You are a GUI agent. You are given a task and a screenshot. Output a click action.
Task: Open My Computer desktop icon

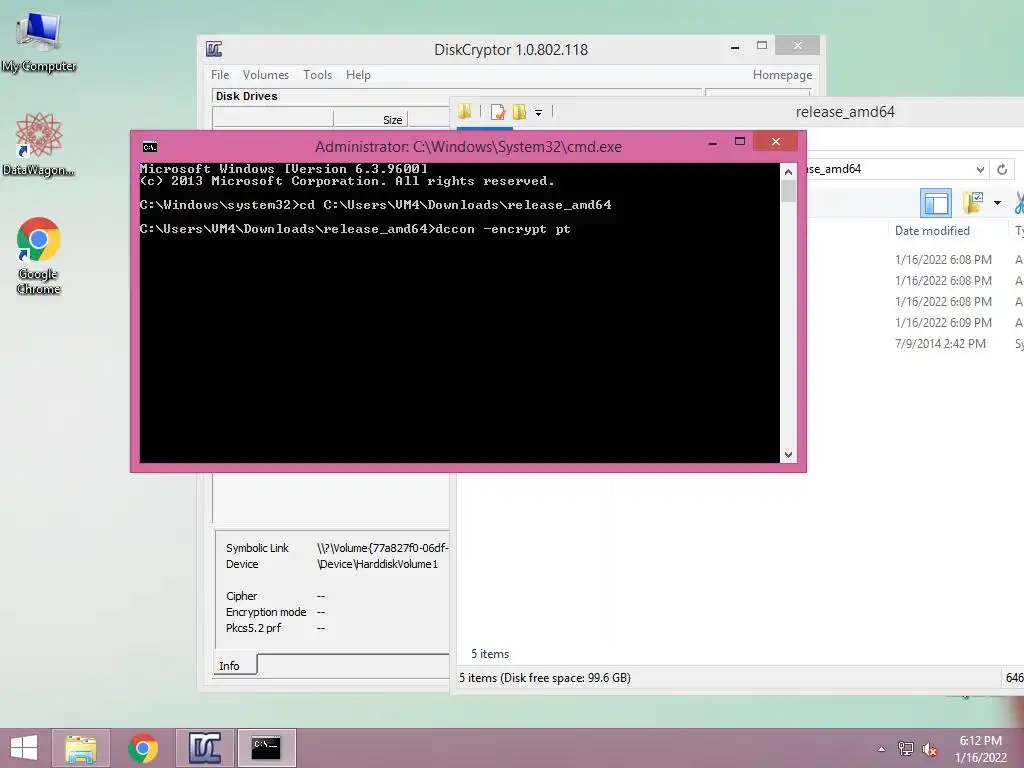pos(39,40)
